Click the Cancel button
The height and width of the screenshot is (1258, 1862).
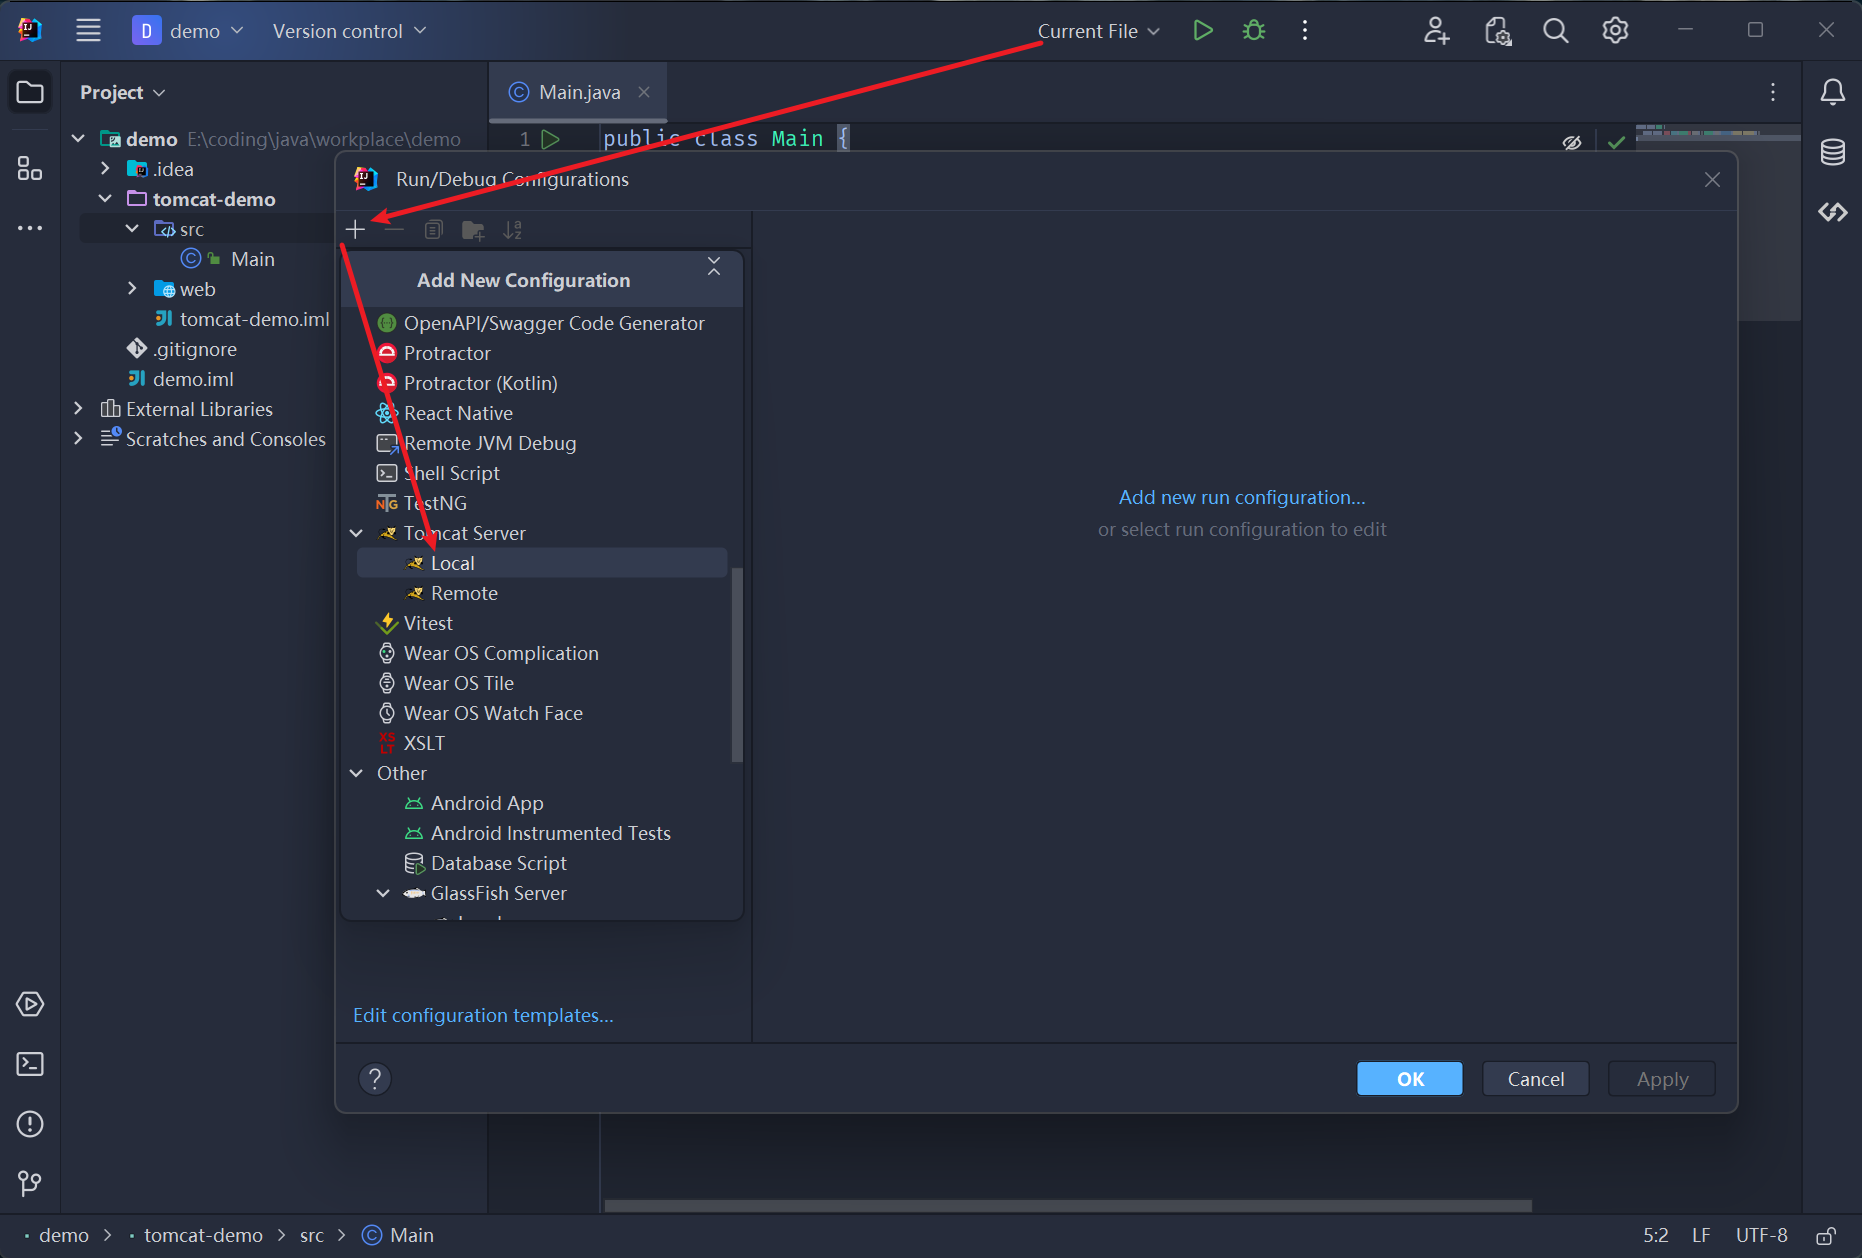(x=1535, y=1079)
